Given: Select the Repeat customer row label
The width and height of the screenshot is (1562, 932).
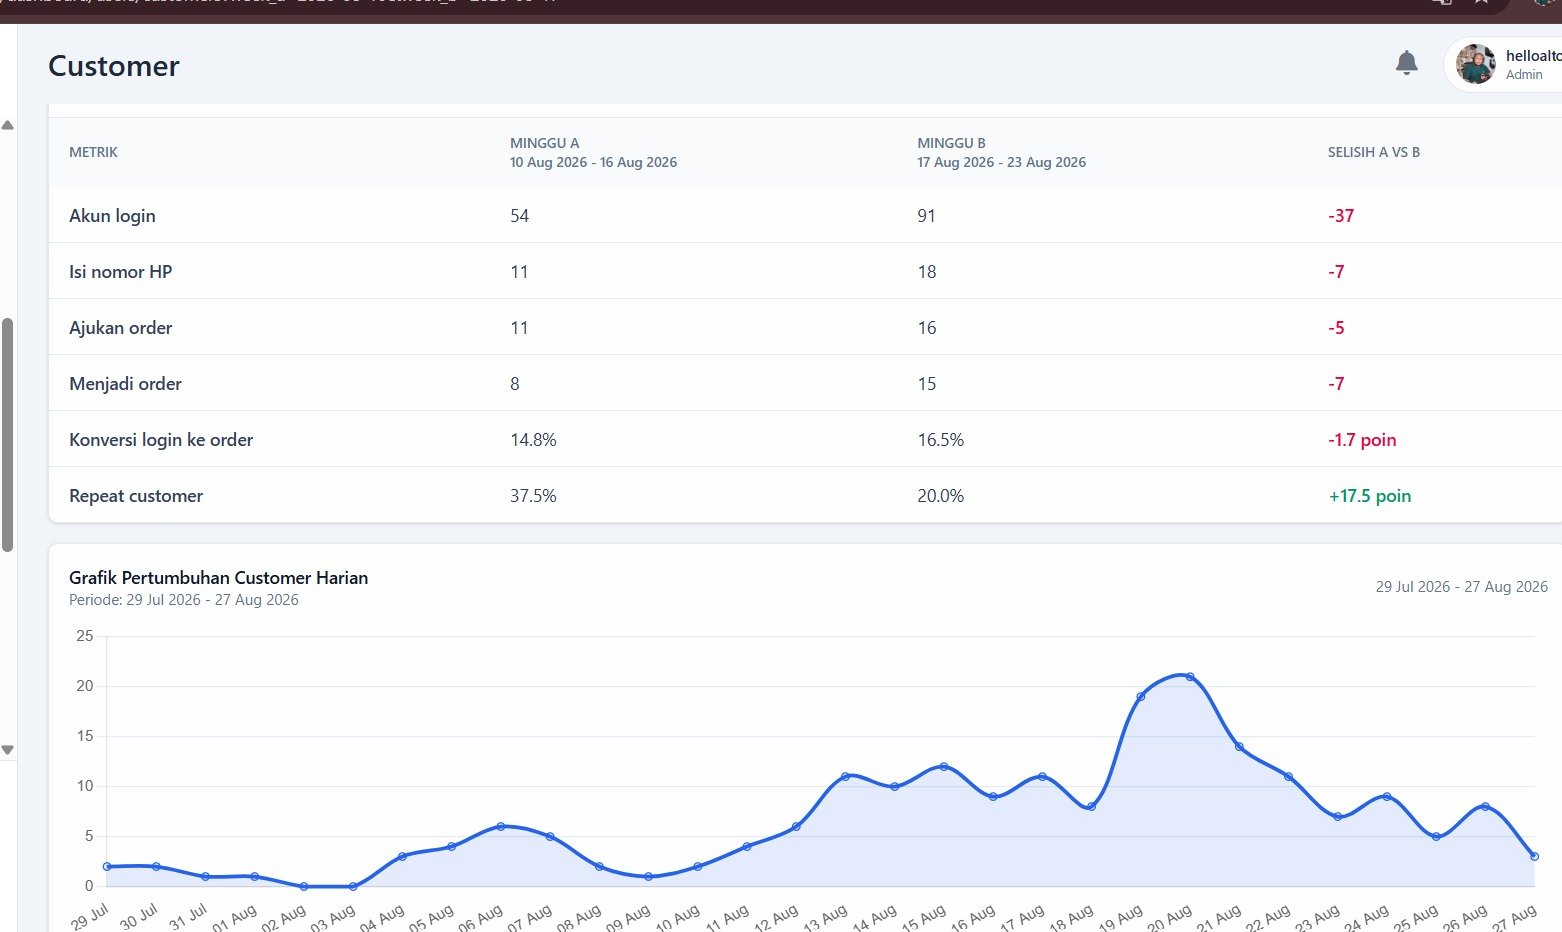Looking at the screenshot, I should pyautogui.click(x=136, y=496).
